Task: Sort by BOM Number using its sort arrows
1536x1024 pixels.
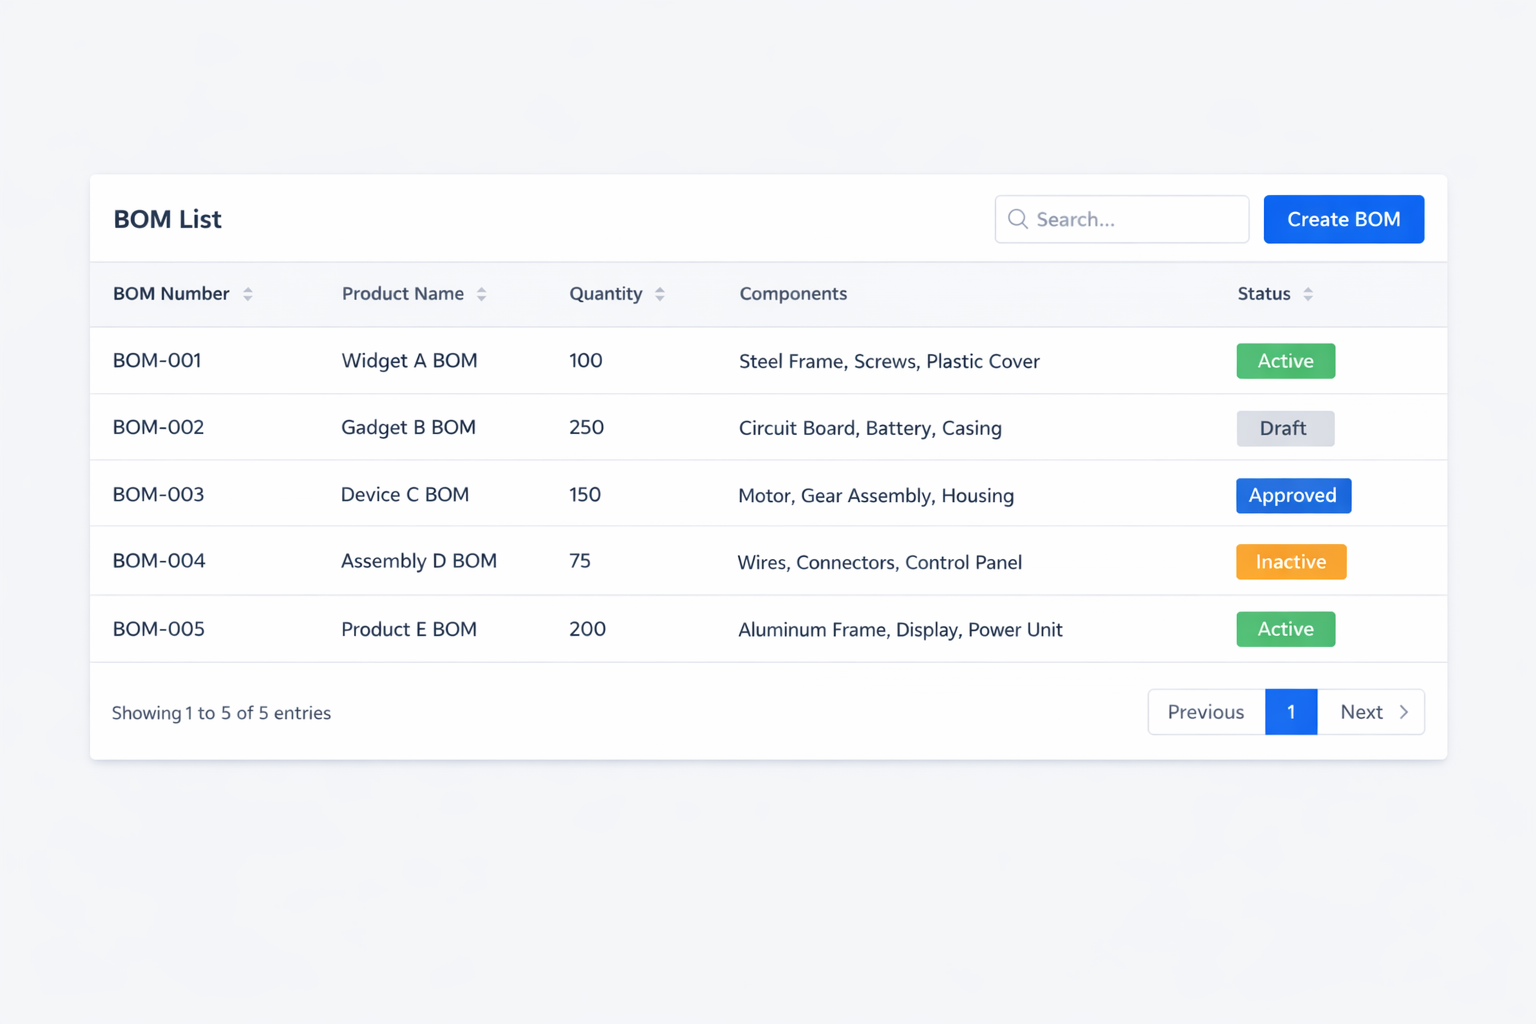Action: (248, 294)
